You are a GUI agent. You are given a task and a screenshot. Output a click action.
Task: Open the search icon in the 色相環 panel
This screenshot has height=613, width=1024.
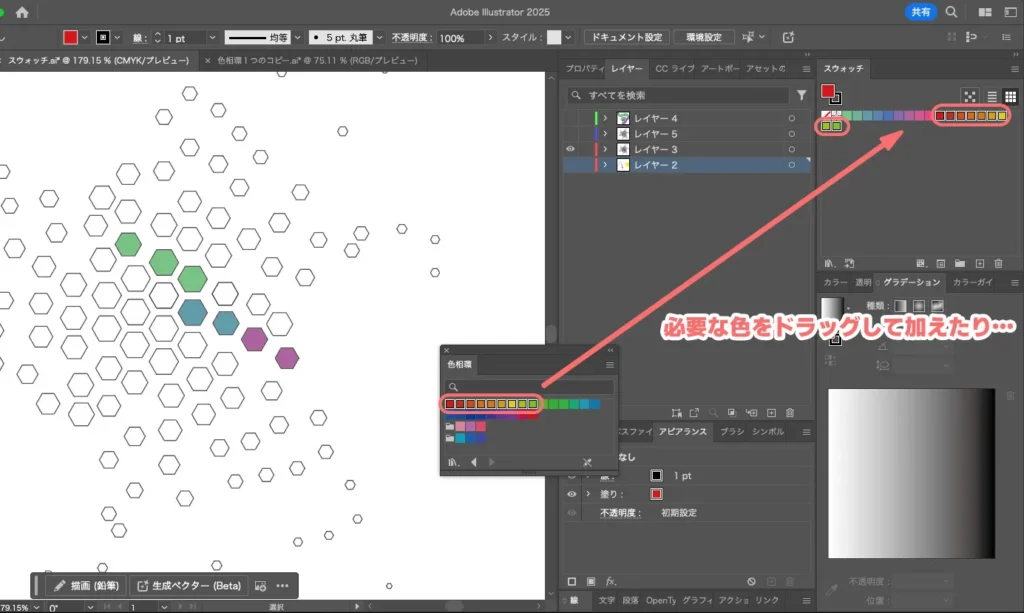tap(455, 387)
